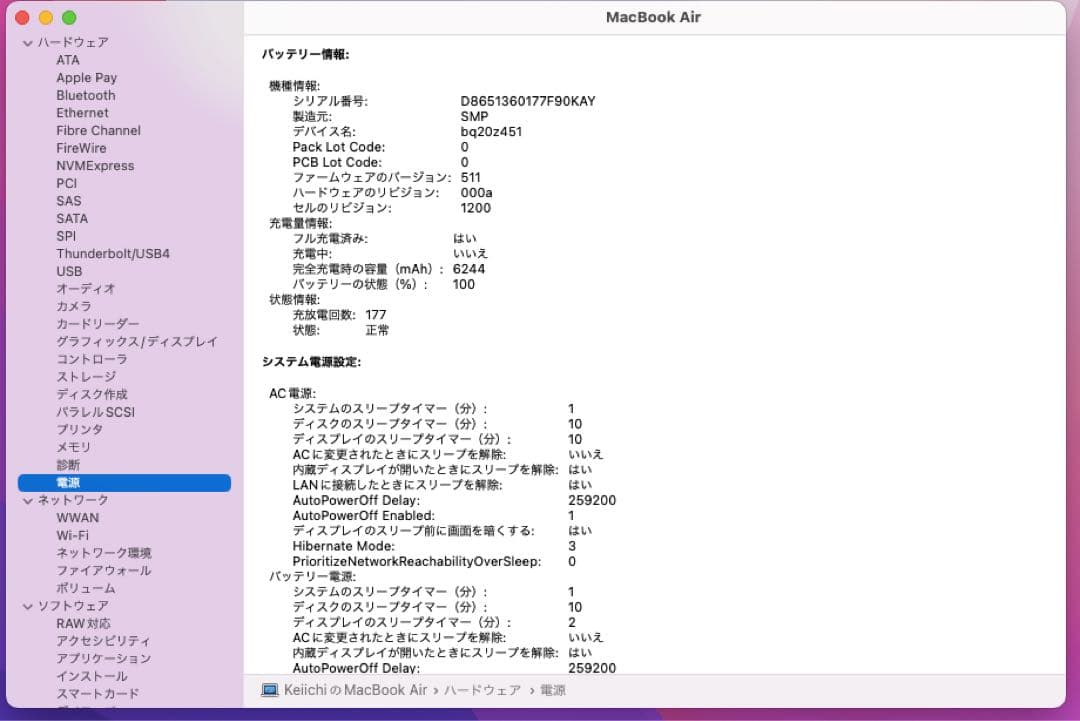The image size is (1080, 721).
Task: Click the Hibernate Mode row
Action: [x=434, y=546]
